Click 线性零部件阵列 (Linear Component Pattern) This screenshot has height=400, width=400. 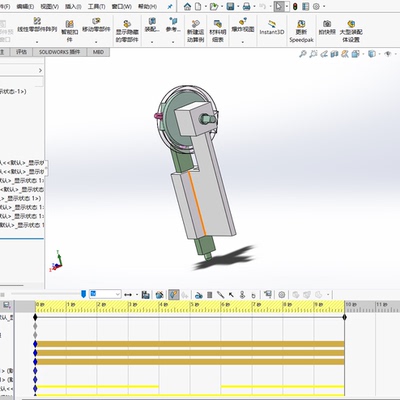tap(37, 25)
